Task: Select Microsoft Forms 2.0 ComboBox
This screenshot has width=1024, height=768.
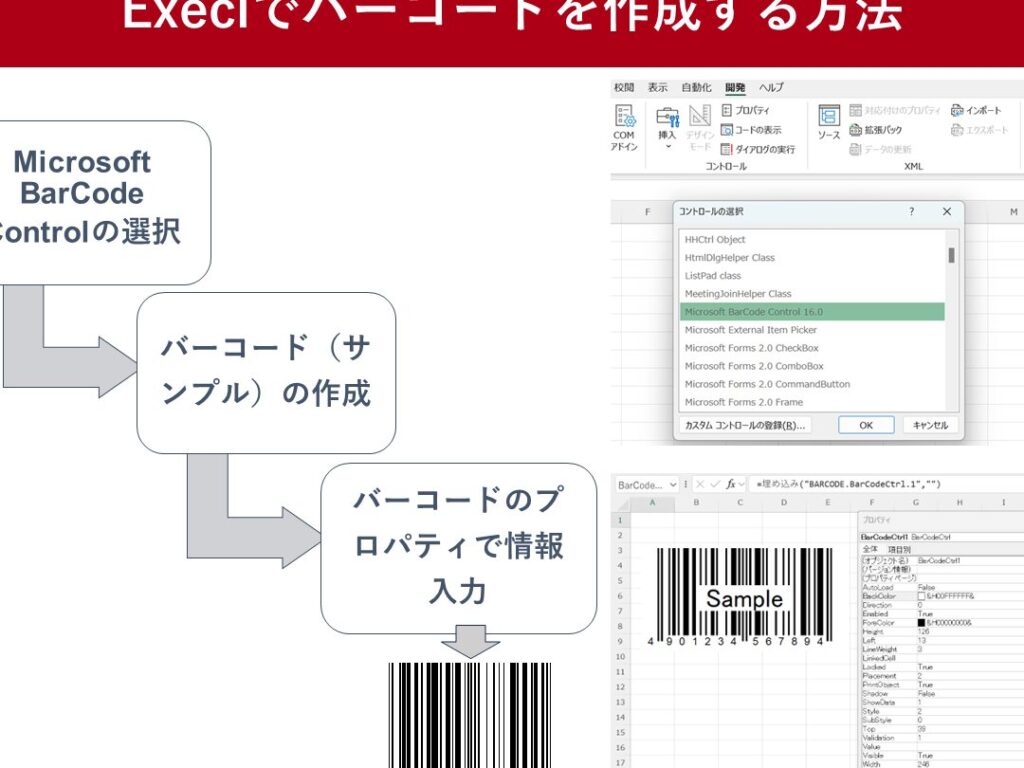Action: (x=812, y=366)
